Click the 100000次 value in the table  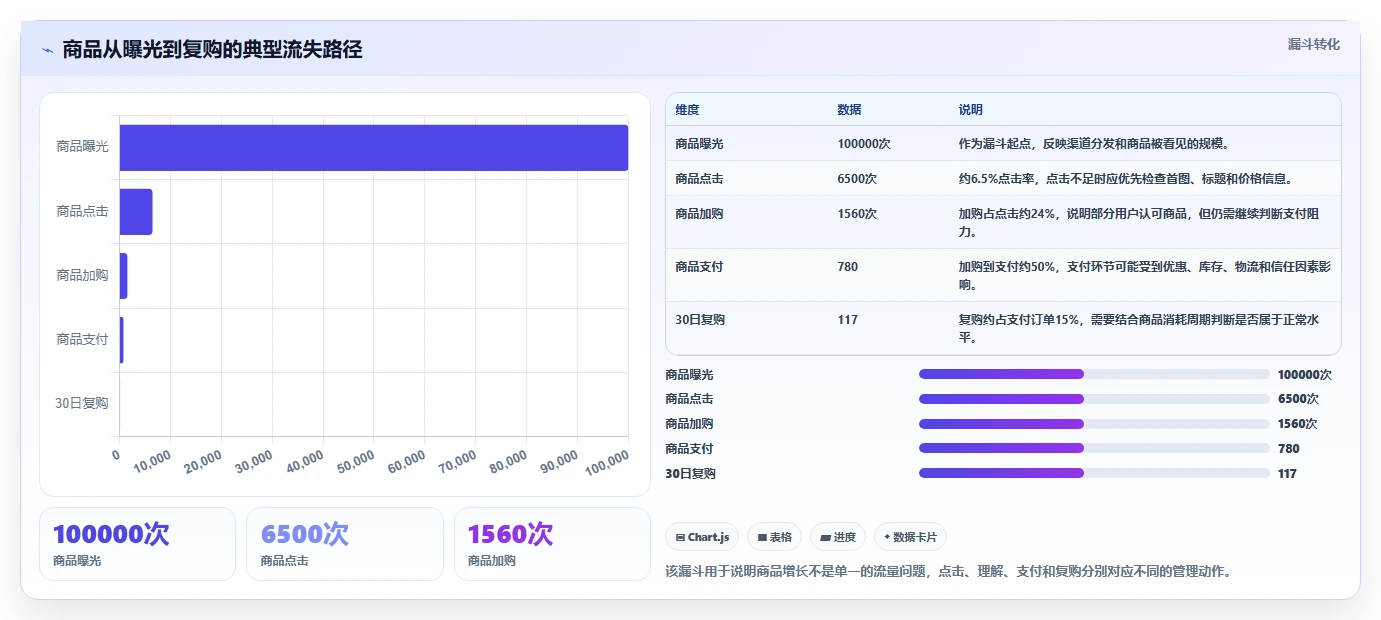click(864, 144)
